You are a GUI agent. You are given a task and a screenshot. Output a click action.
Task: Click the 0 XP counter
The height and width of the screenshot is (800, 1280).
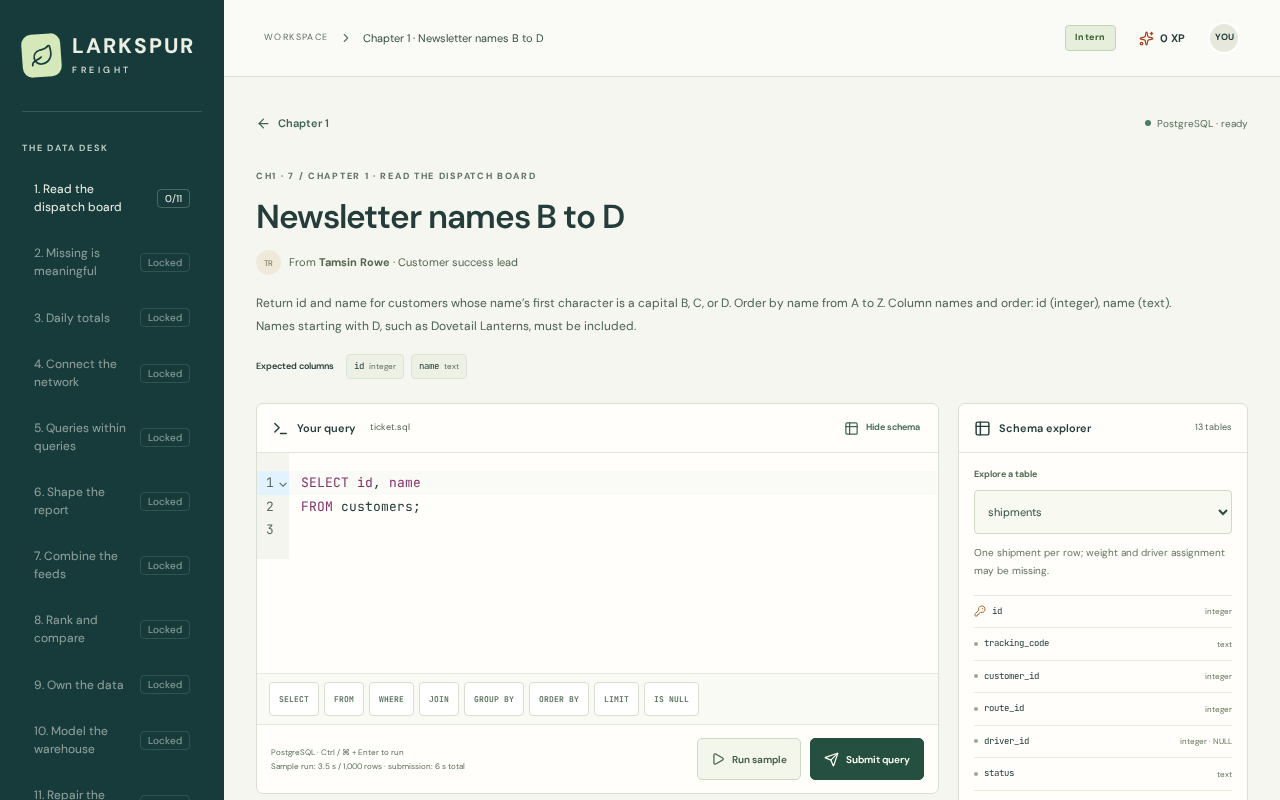[1162, 38]
